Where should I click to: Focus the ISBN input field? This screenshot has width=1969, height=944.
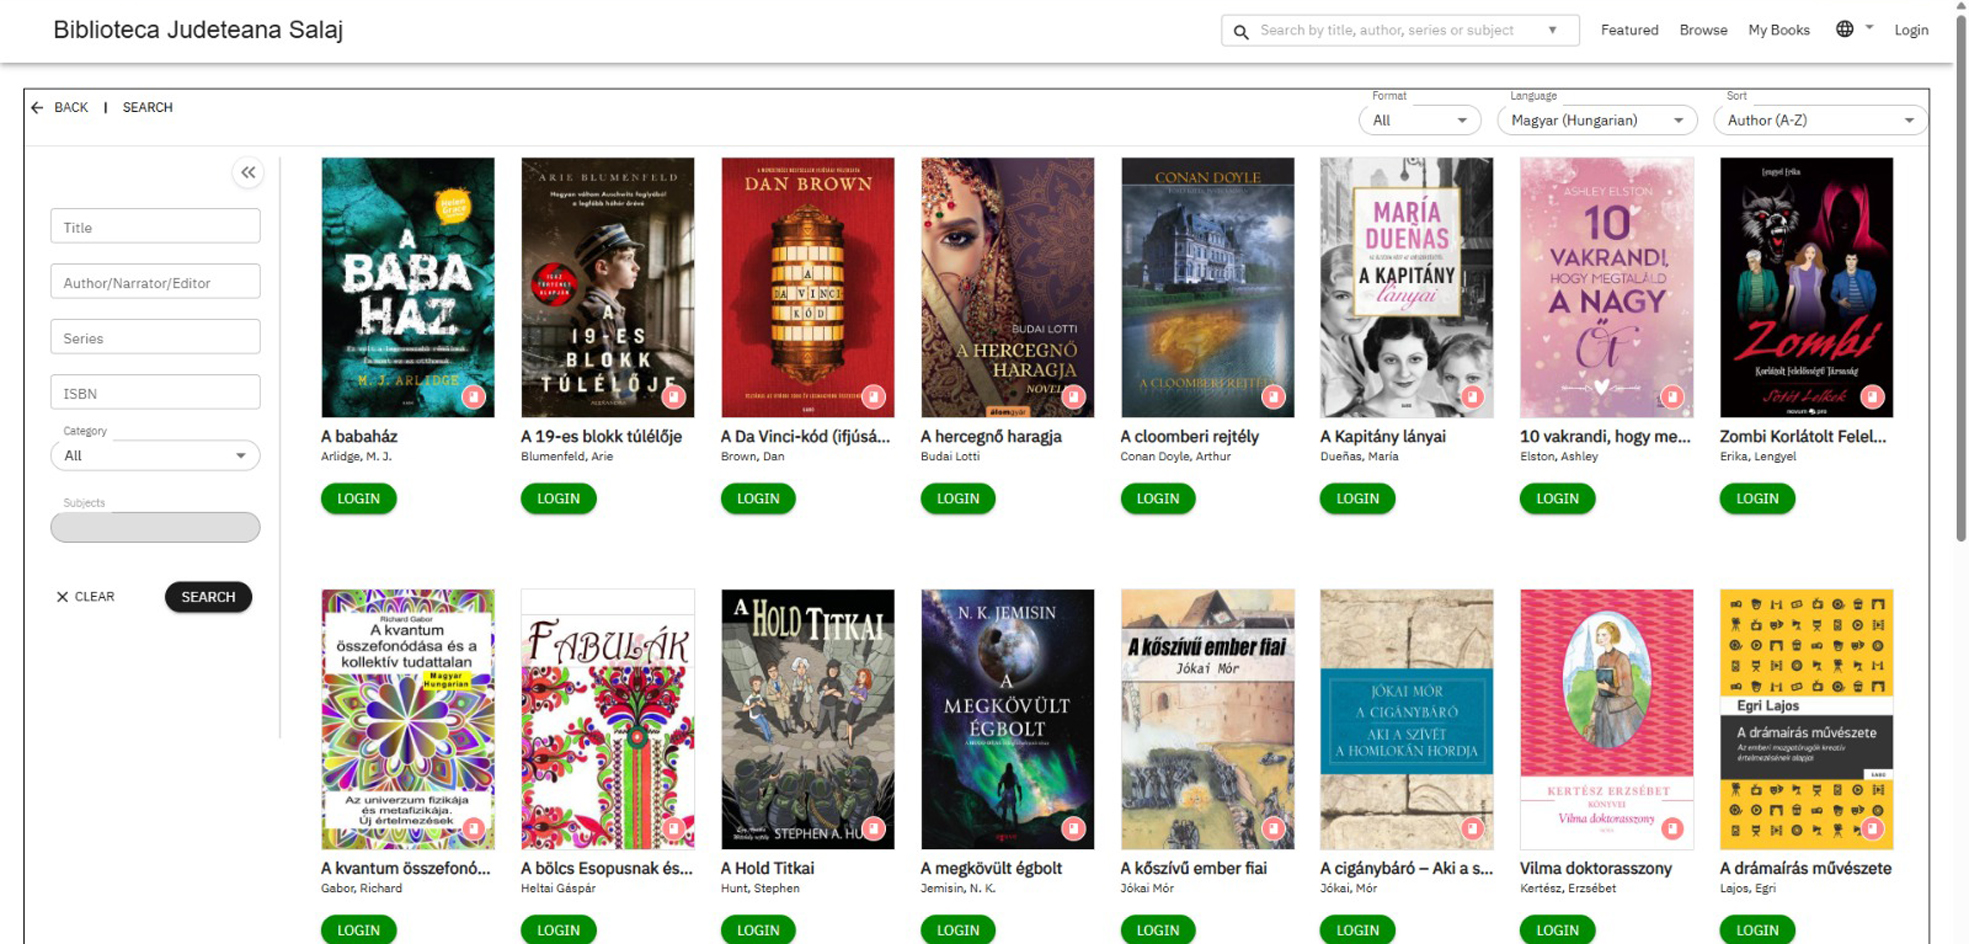[x=155, y=393]
